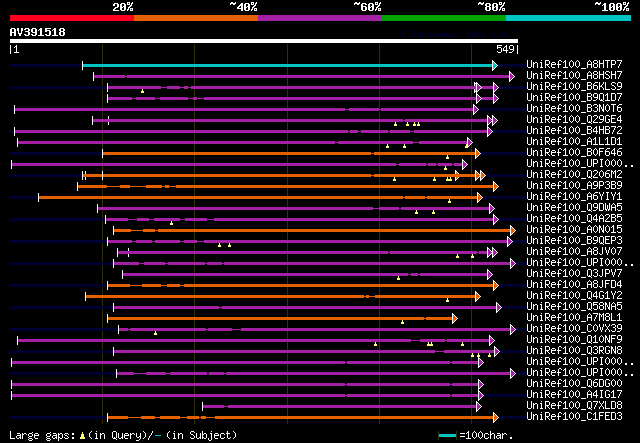Select the UniRef100_A6YIY1 label
Viewport: 640px width, 443px height.
(574, 197)
